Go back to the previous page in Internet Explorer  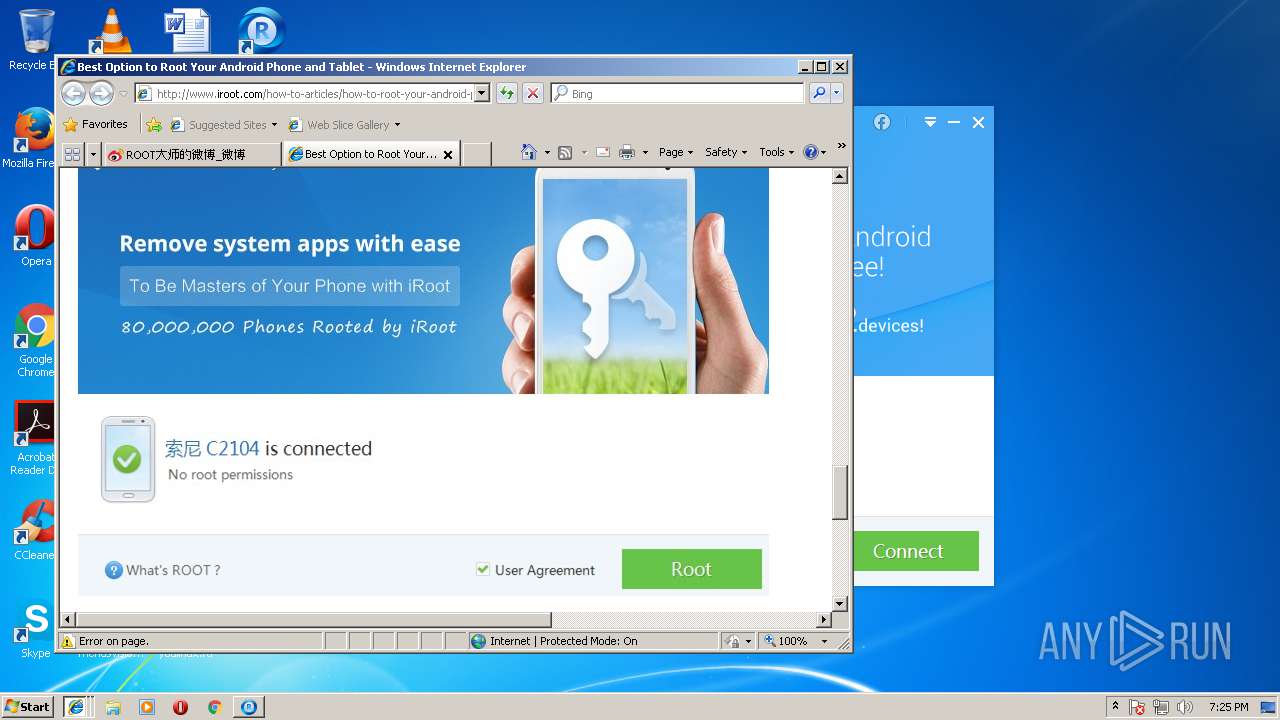click(x=73, y=93)
